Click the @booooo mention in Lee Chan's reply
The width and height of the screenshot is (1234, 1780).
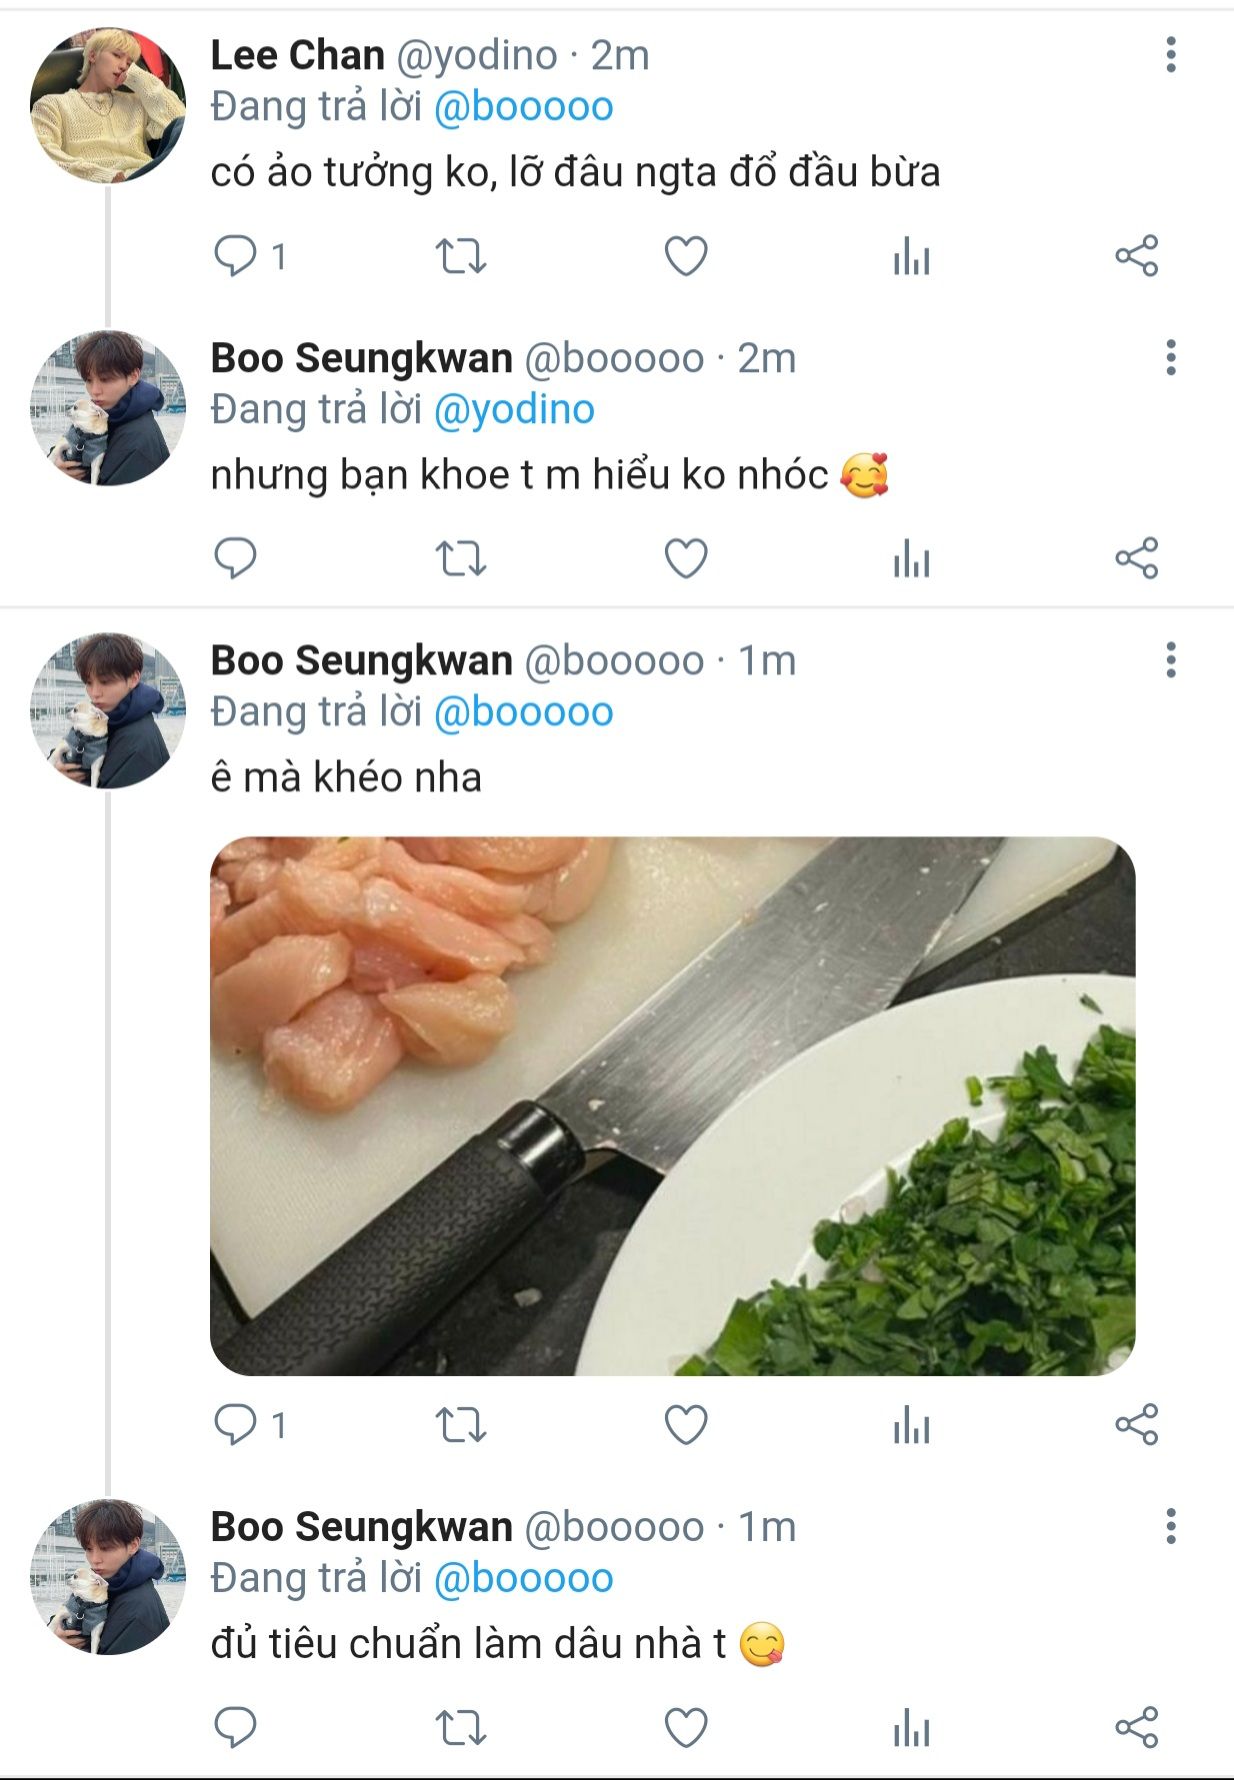coord(523,107)
